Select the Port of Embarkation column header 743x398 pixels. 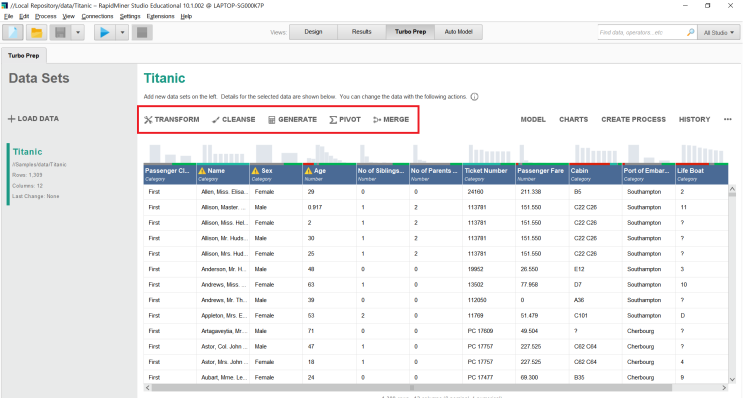pos(648,174)
